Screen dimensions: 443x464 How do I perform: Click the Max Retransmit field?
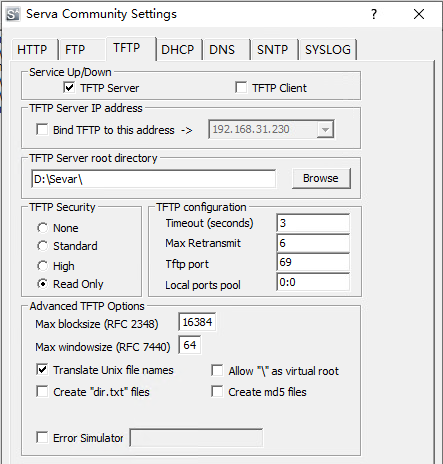[x=313, y=243]
